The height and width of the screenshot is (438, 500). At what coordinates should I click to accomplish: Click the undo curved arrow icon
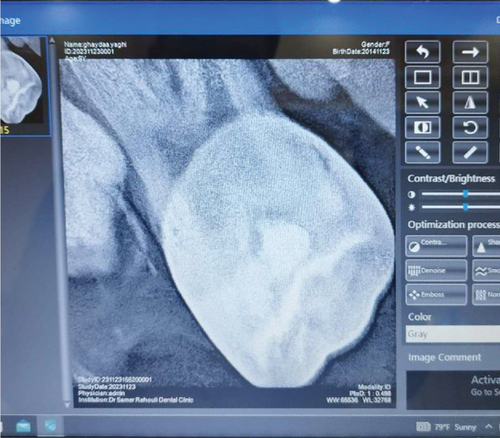pos(422,52)
